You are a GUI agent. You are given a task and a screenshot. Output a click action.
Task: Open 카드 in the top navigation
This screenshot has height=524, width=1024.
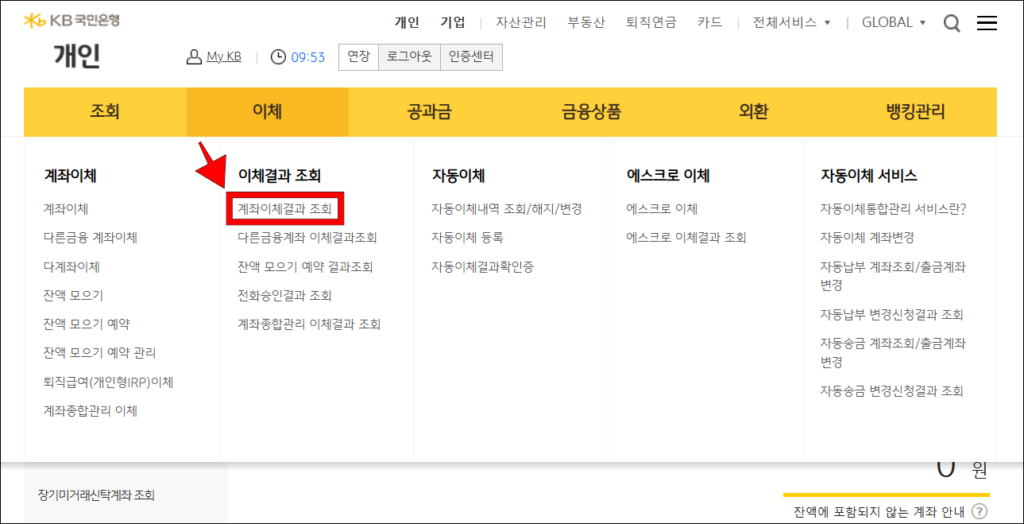pyautogui.click(x=710, y=22)
